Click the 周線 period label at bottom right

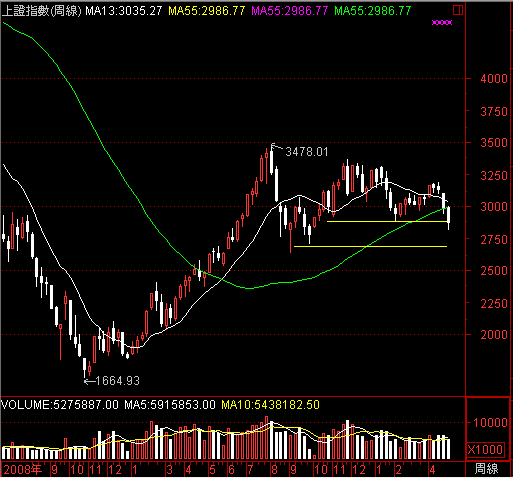(x=486, y=469)
